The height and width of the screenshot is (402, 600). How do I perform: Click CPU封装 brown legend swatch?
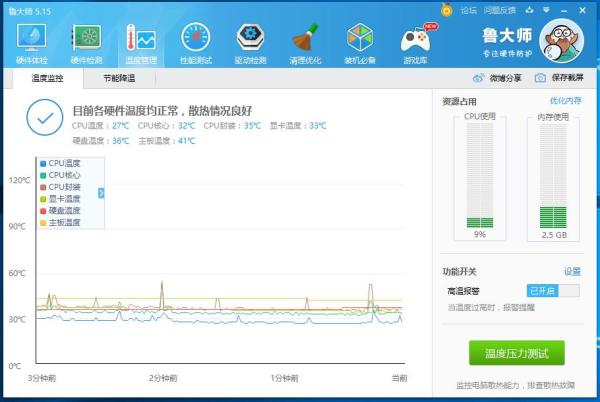coord(43,187)
